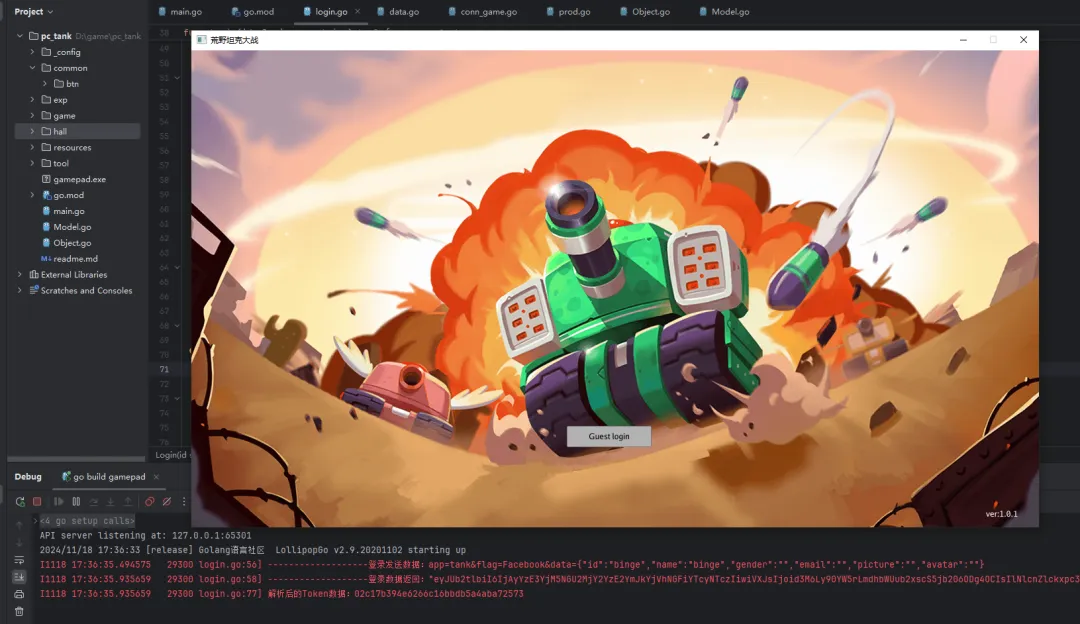Click the Debug tool window title
Image resolution: width=1080 pixels, height=624 pixels.
(x=28, y=477)
